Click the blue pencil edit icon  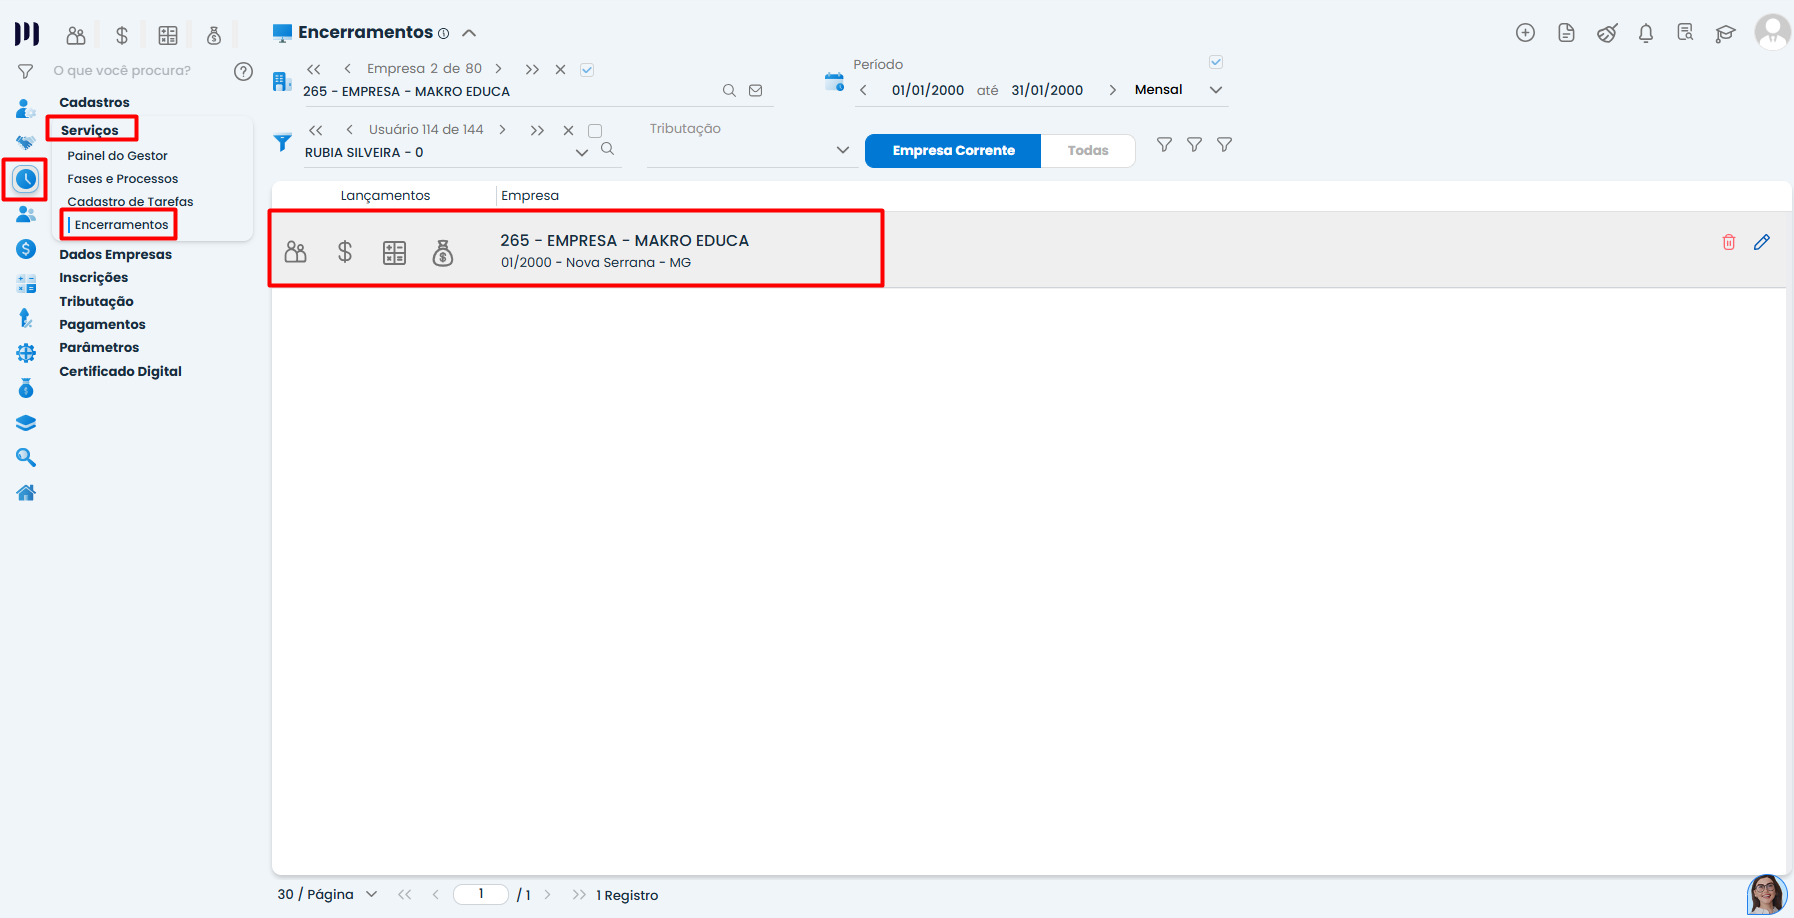[x=1761, y=242]
